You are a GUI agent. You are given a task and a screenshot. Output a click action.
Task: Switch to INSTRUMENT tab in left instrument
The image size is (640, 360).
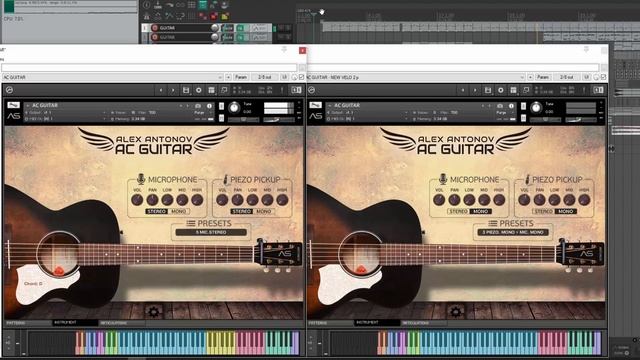click(x=75, y=323)
